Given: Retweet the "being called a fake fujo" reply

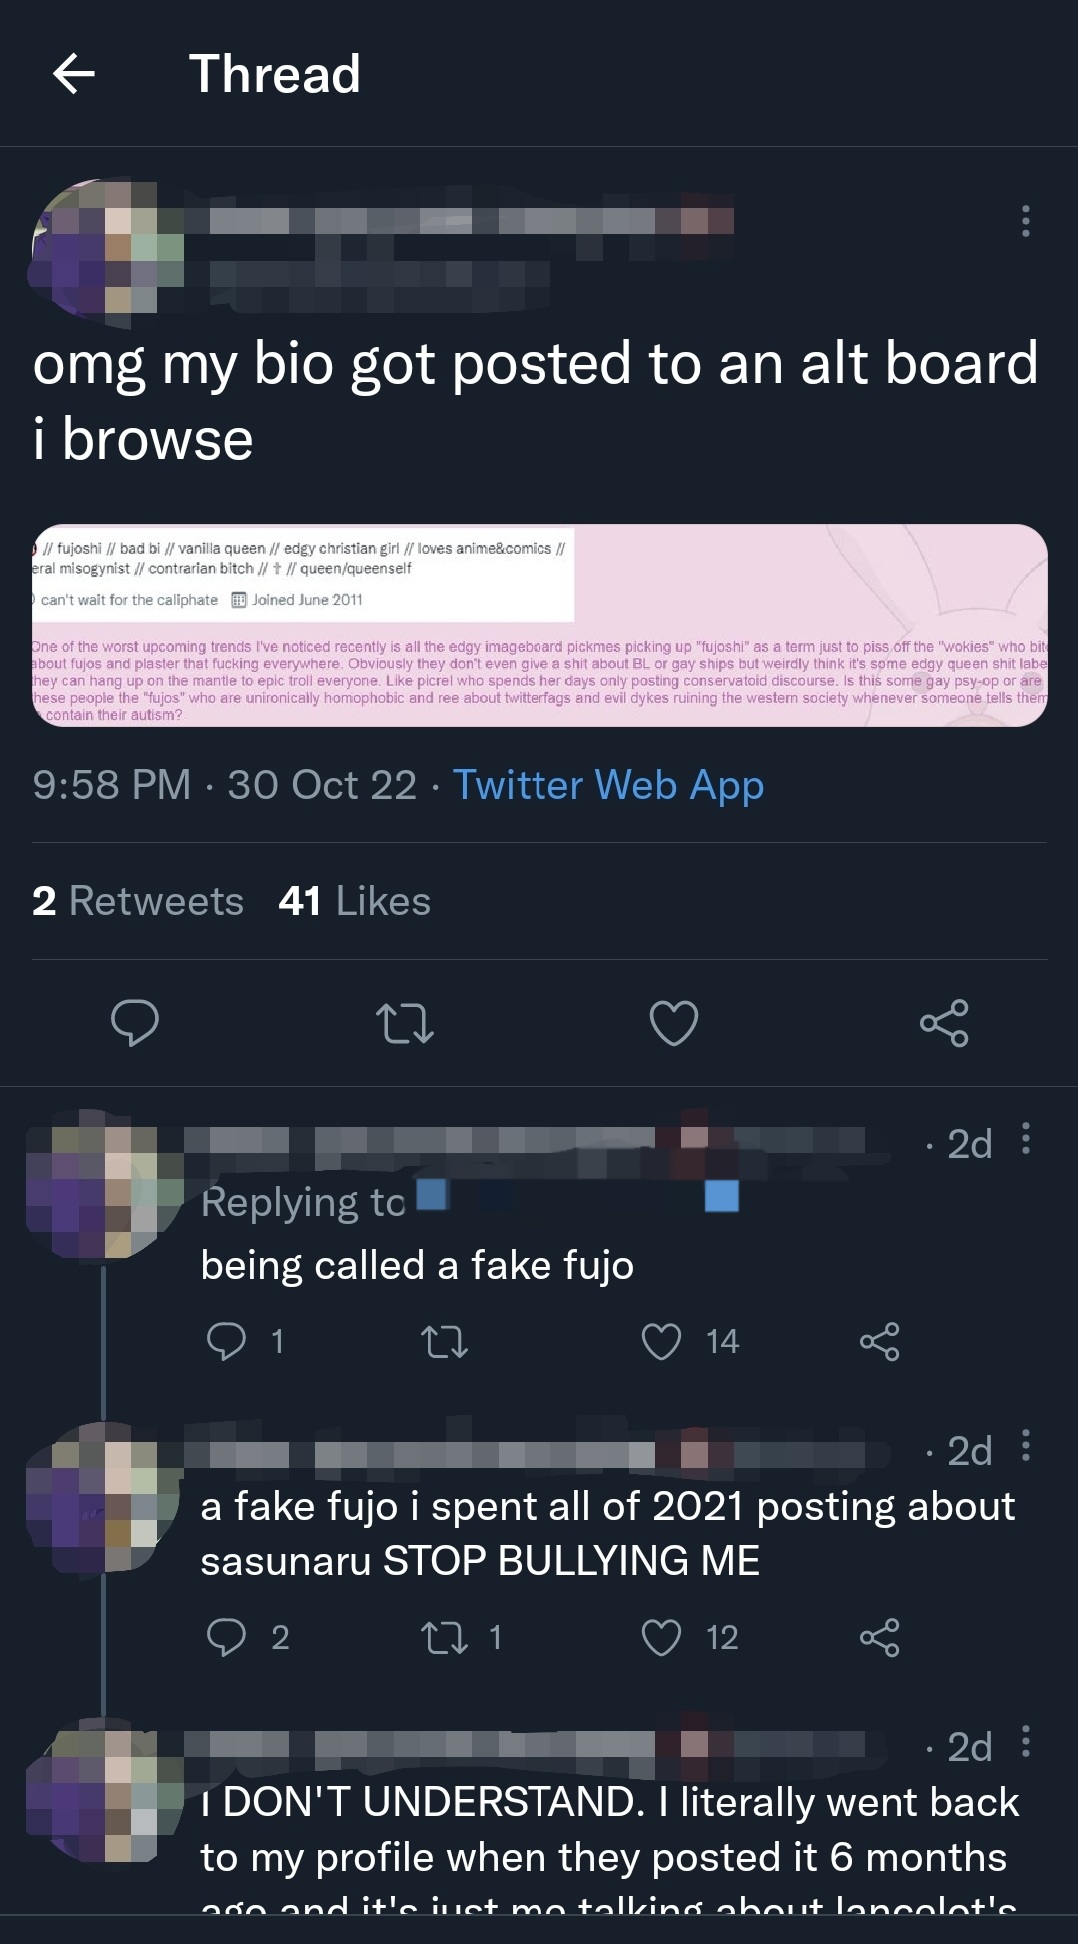Looking at the screenshot, I should (444, 1341).
